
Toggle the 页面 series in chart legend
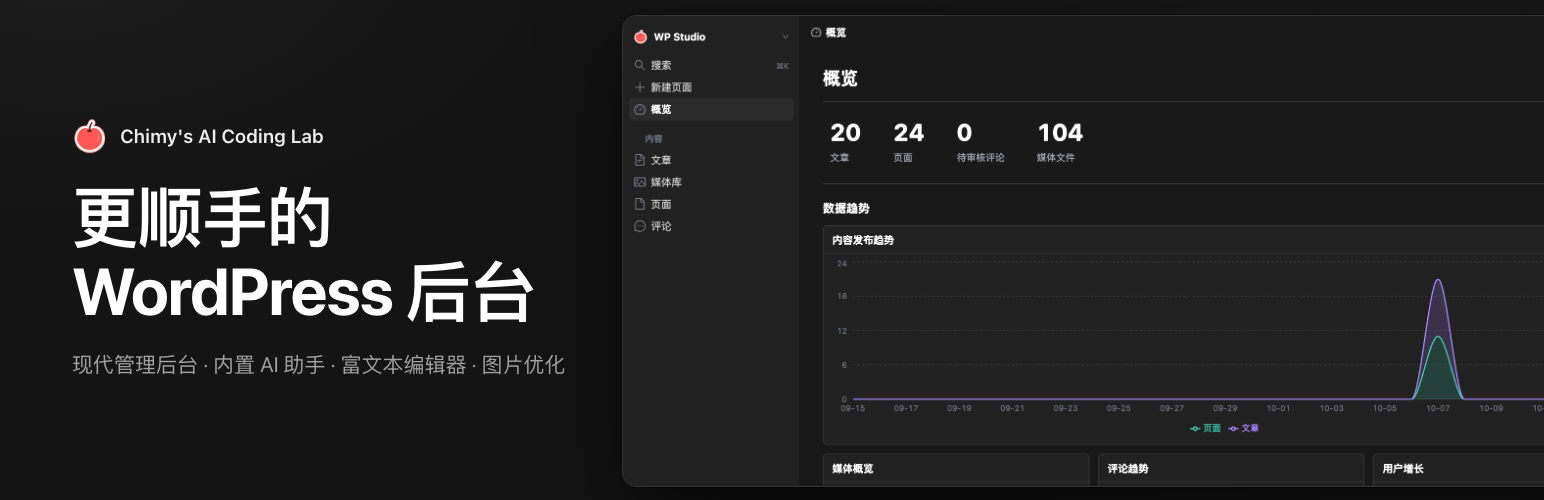[1205, 428]
